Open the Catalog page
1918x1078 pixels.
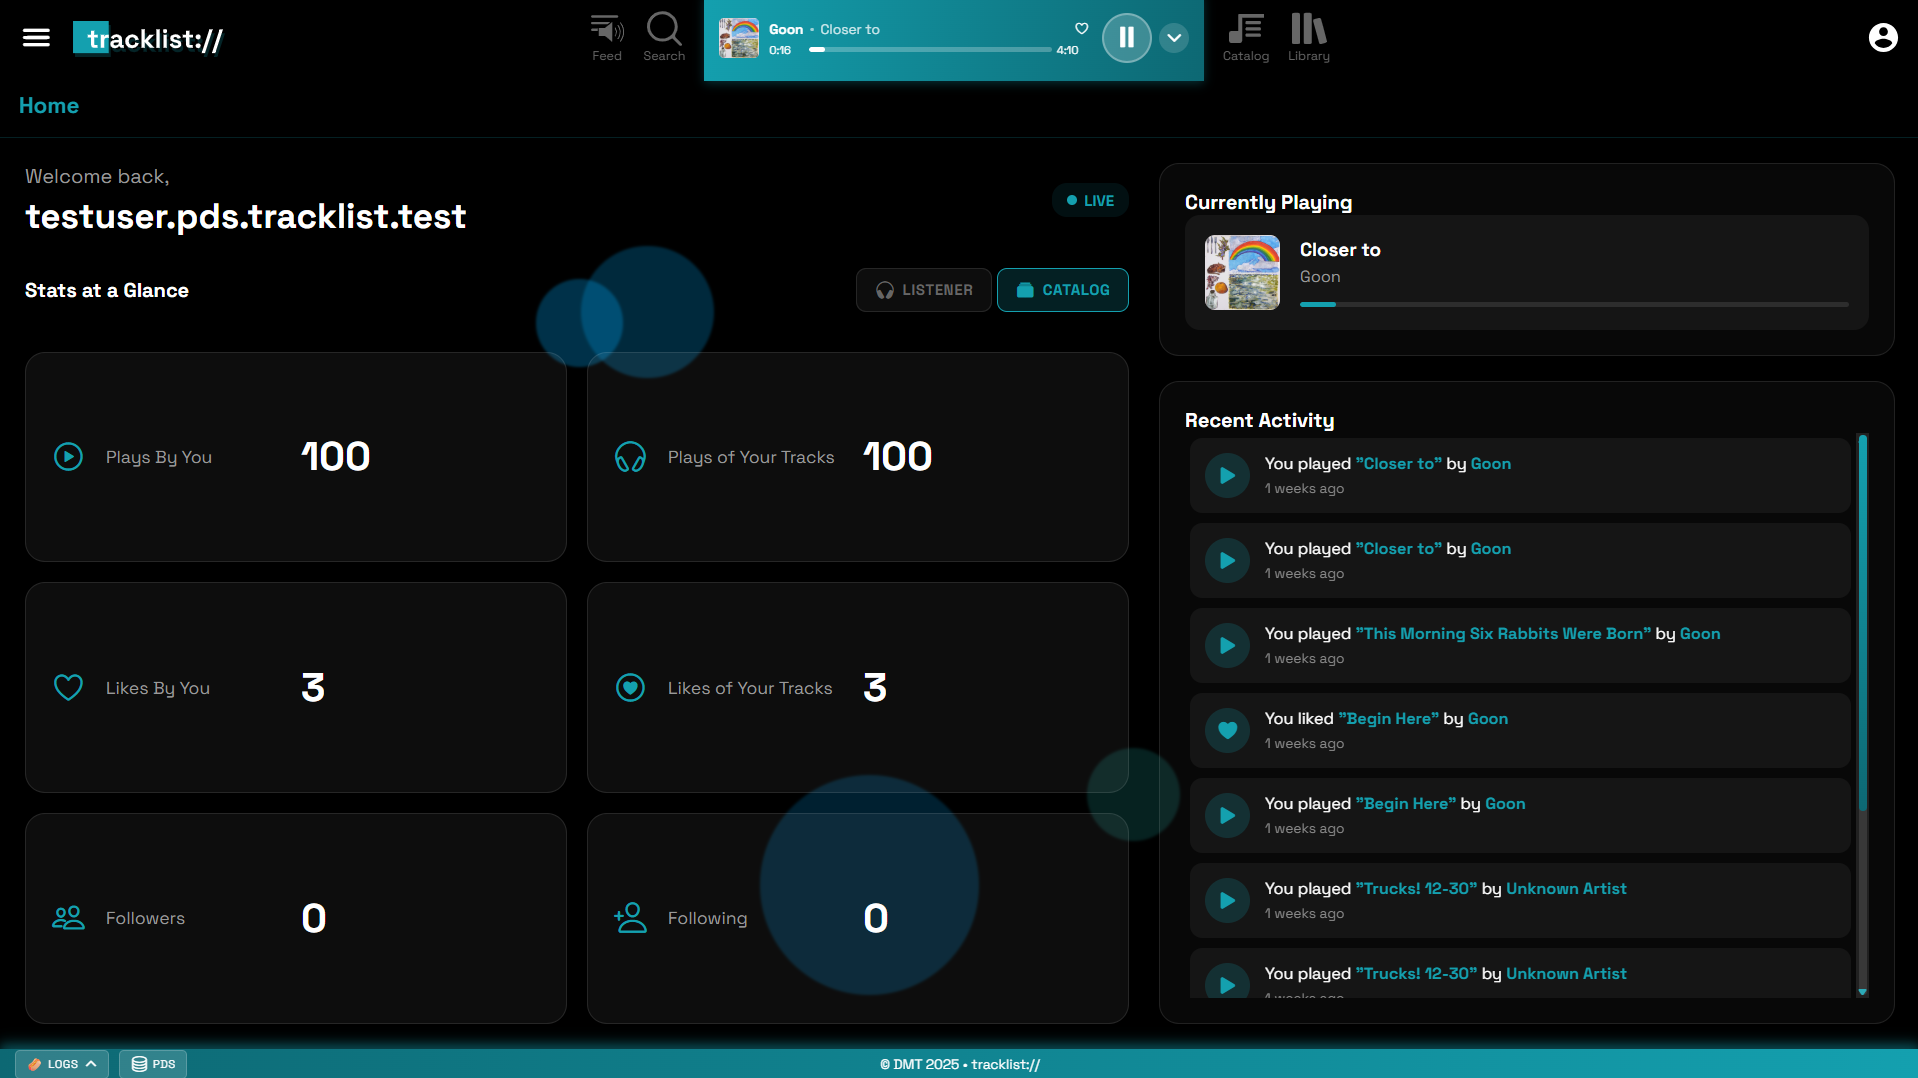(x=1246, y=38)
